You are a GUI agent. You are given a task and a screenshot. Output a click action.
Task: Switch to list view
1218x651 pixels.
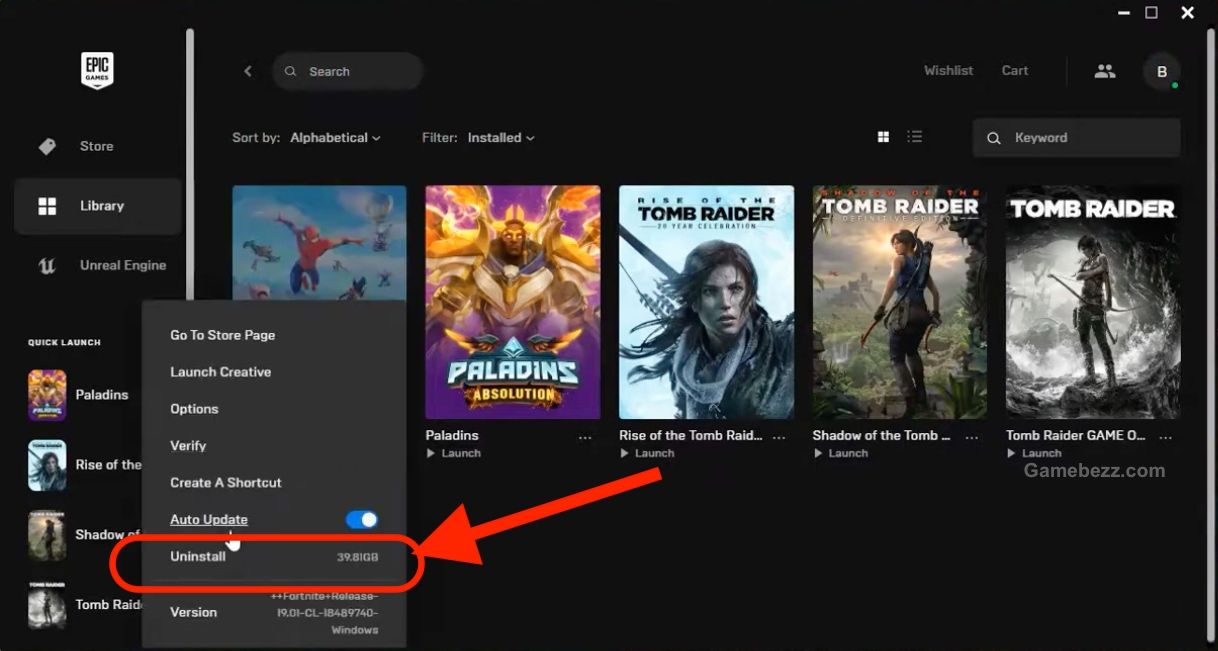pyautogui.click(x=914, y=137)
